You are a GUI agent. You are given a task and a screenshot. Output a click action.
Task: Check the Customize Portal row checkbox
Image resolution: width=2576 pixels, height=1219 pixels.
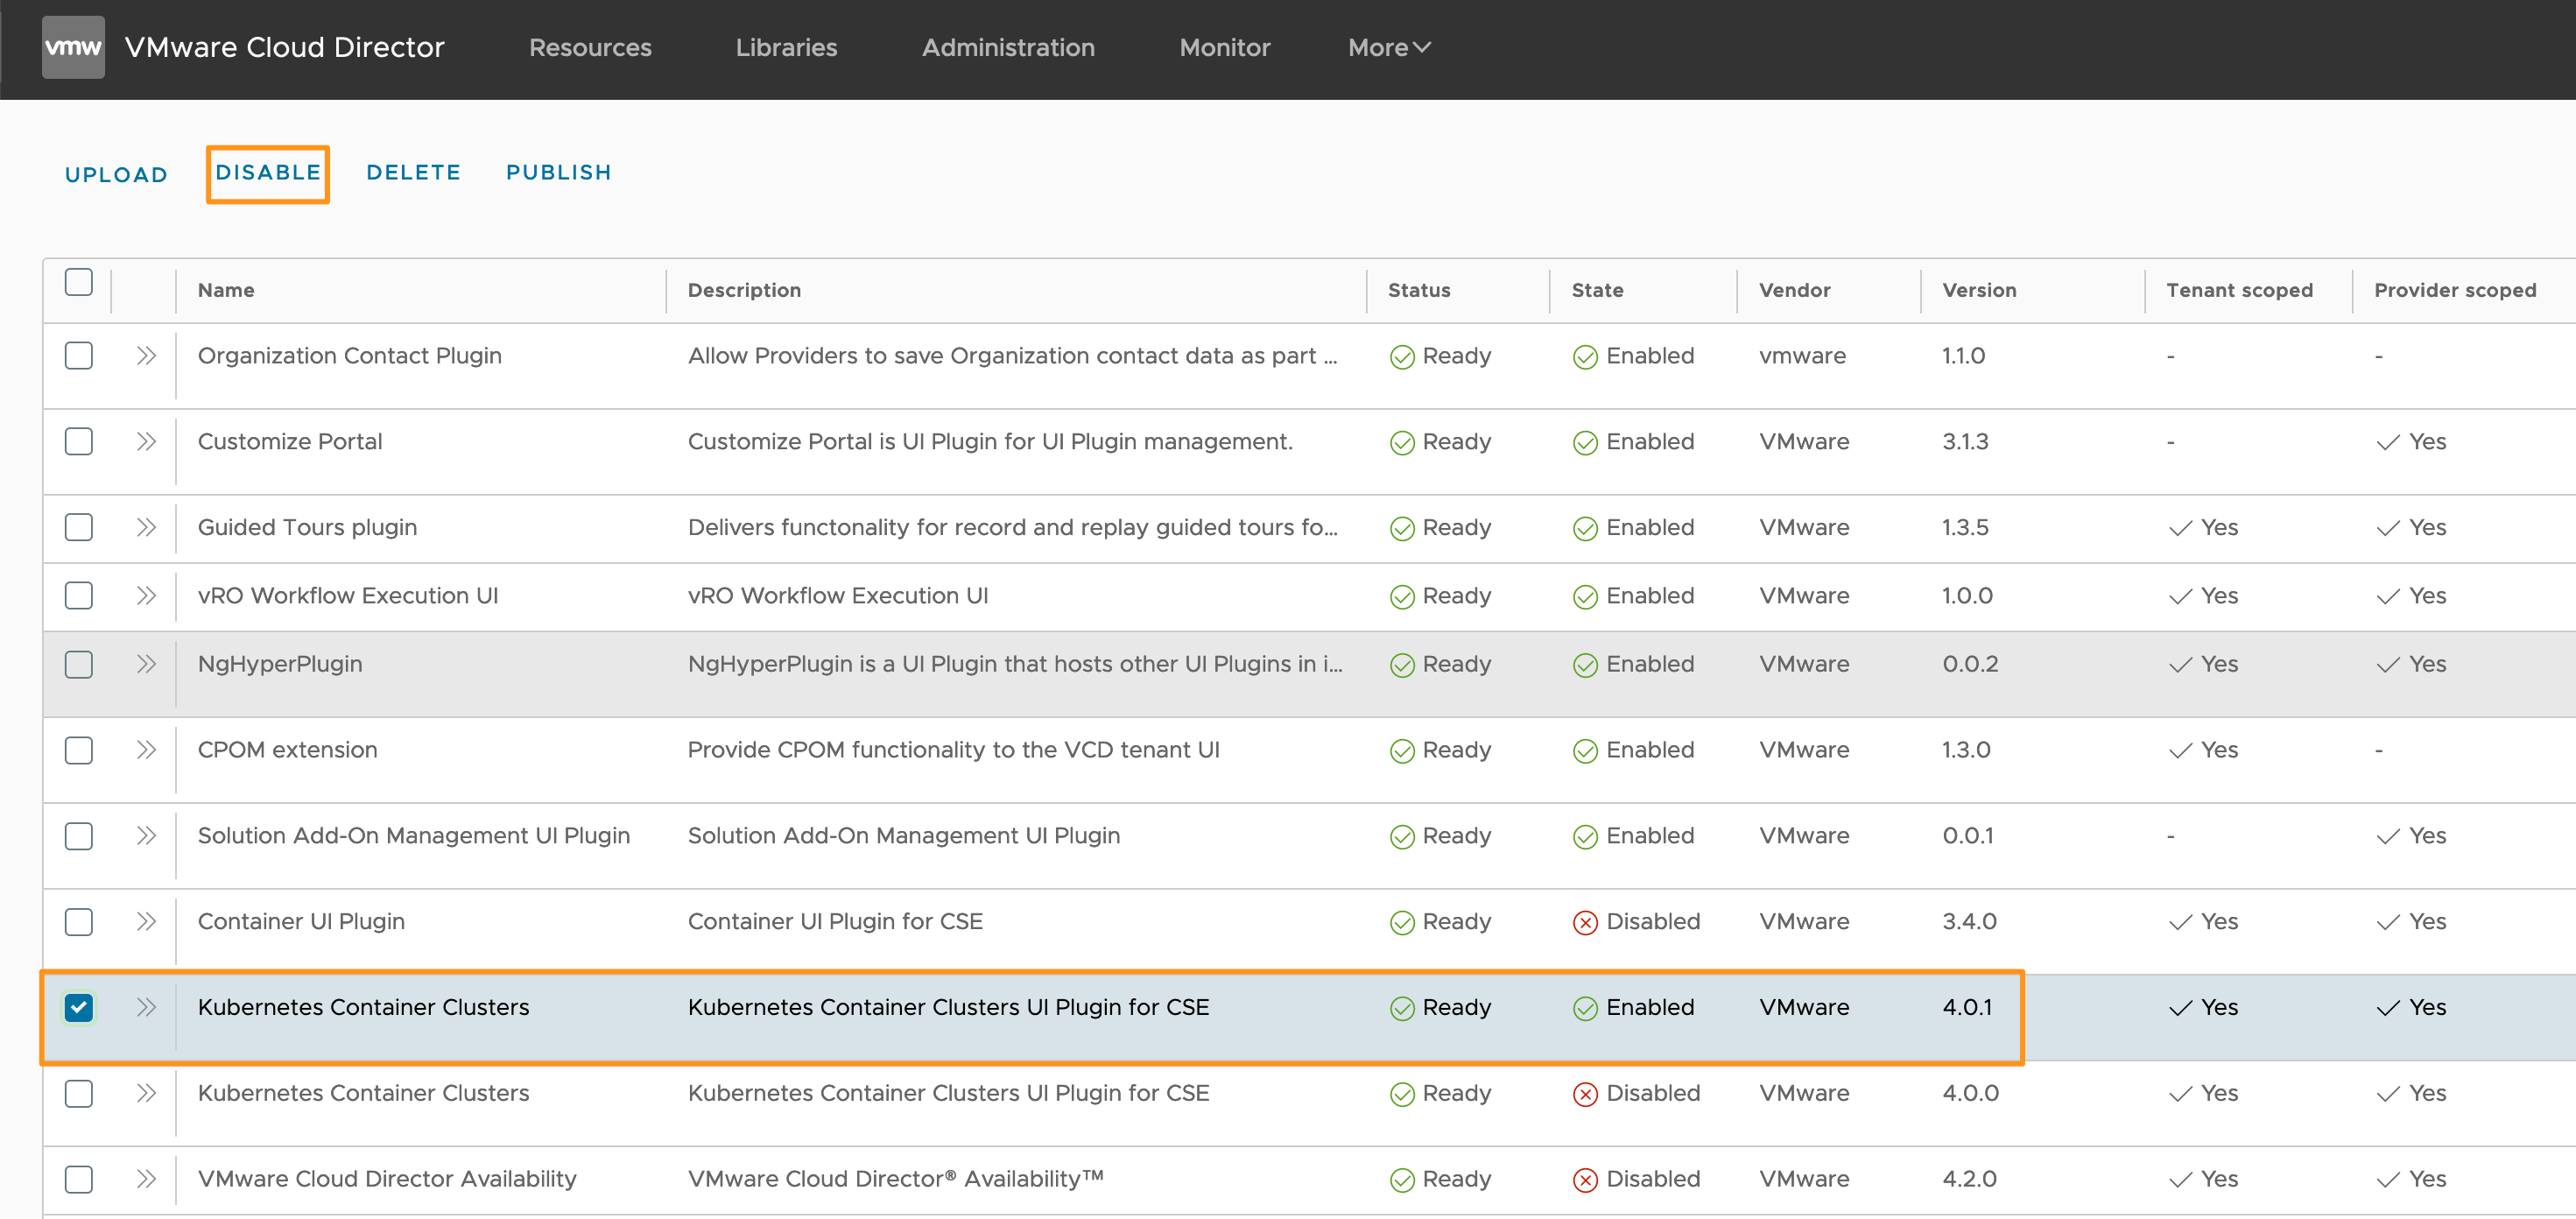(x=79, y=442)
